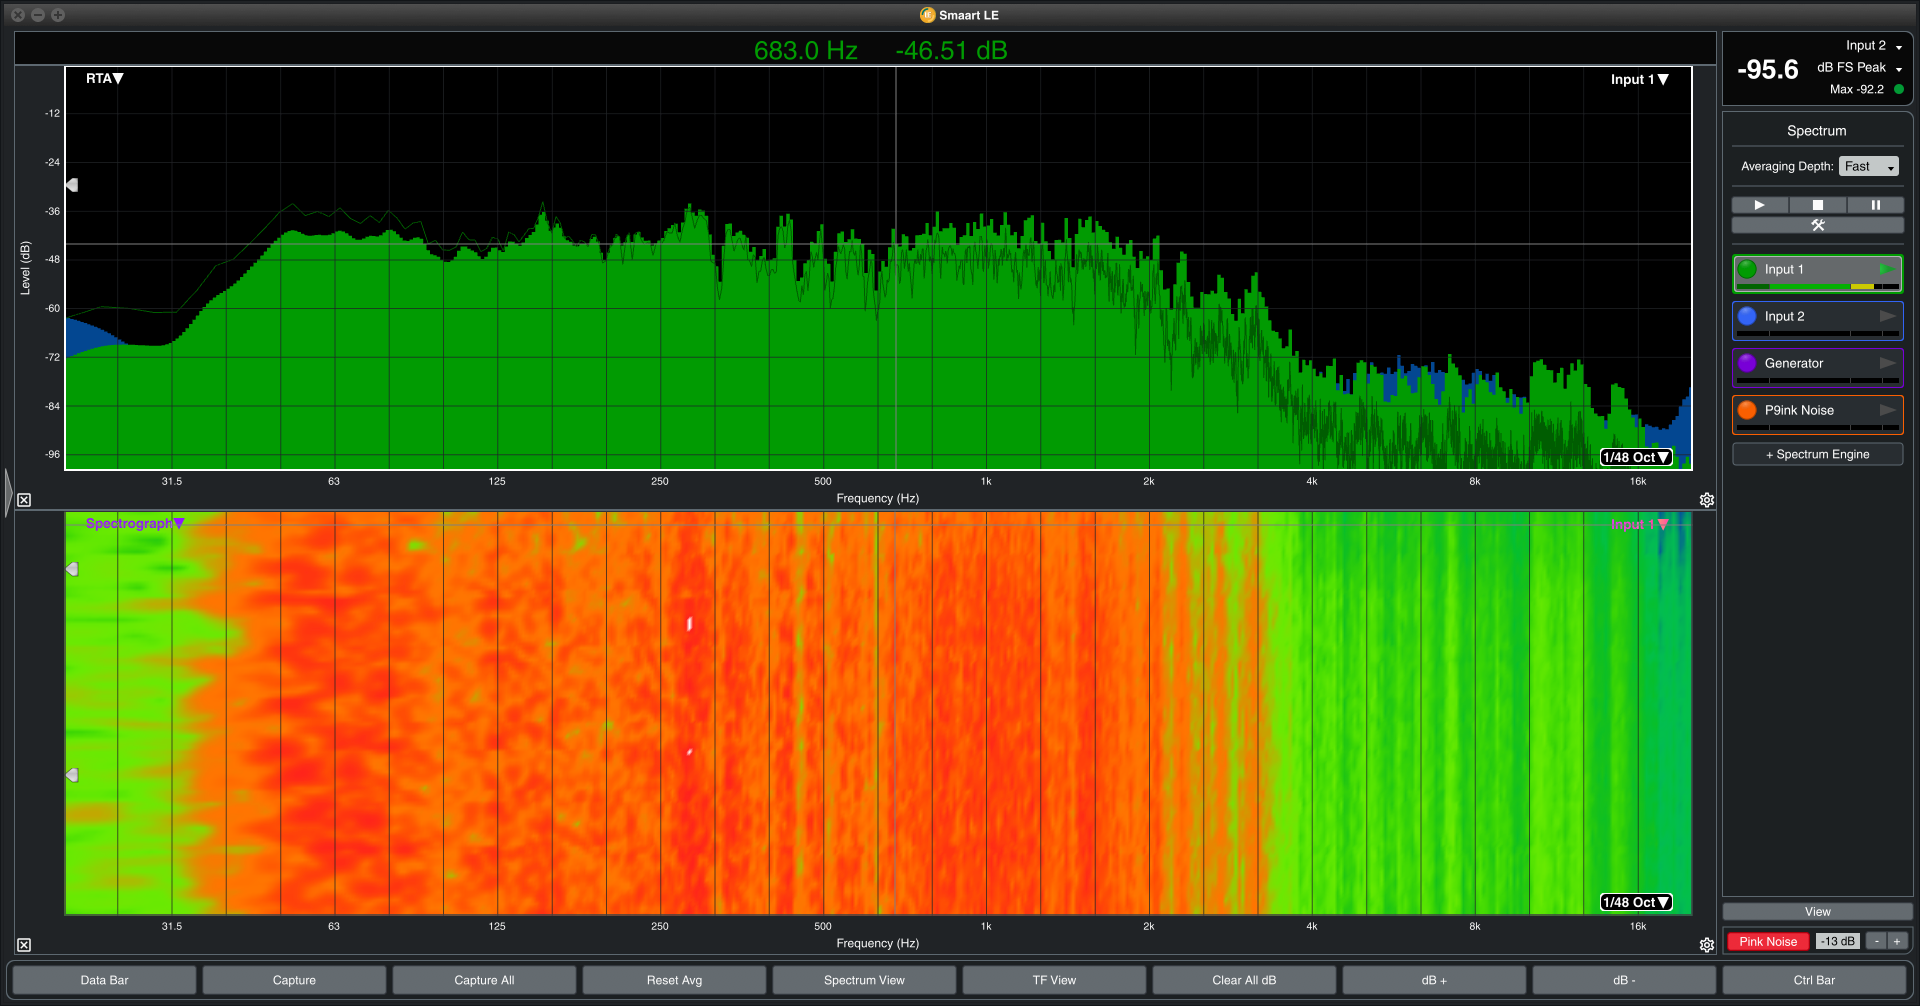Screen dimensions: 1920x1006
Task: Click the Spectrum panel heading
Action: (x=1816, y=131)
